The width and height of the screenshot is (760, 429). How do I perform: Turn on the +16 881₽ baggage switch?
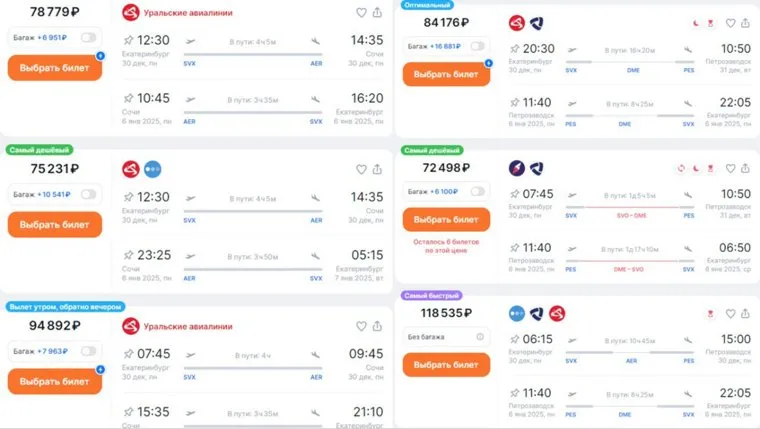pos(477,46)
